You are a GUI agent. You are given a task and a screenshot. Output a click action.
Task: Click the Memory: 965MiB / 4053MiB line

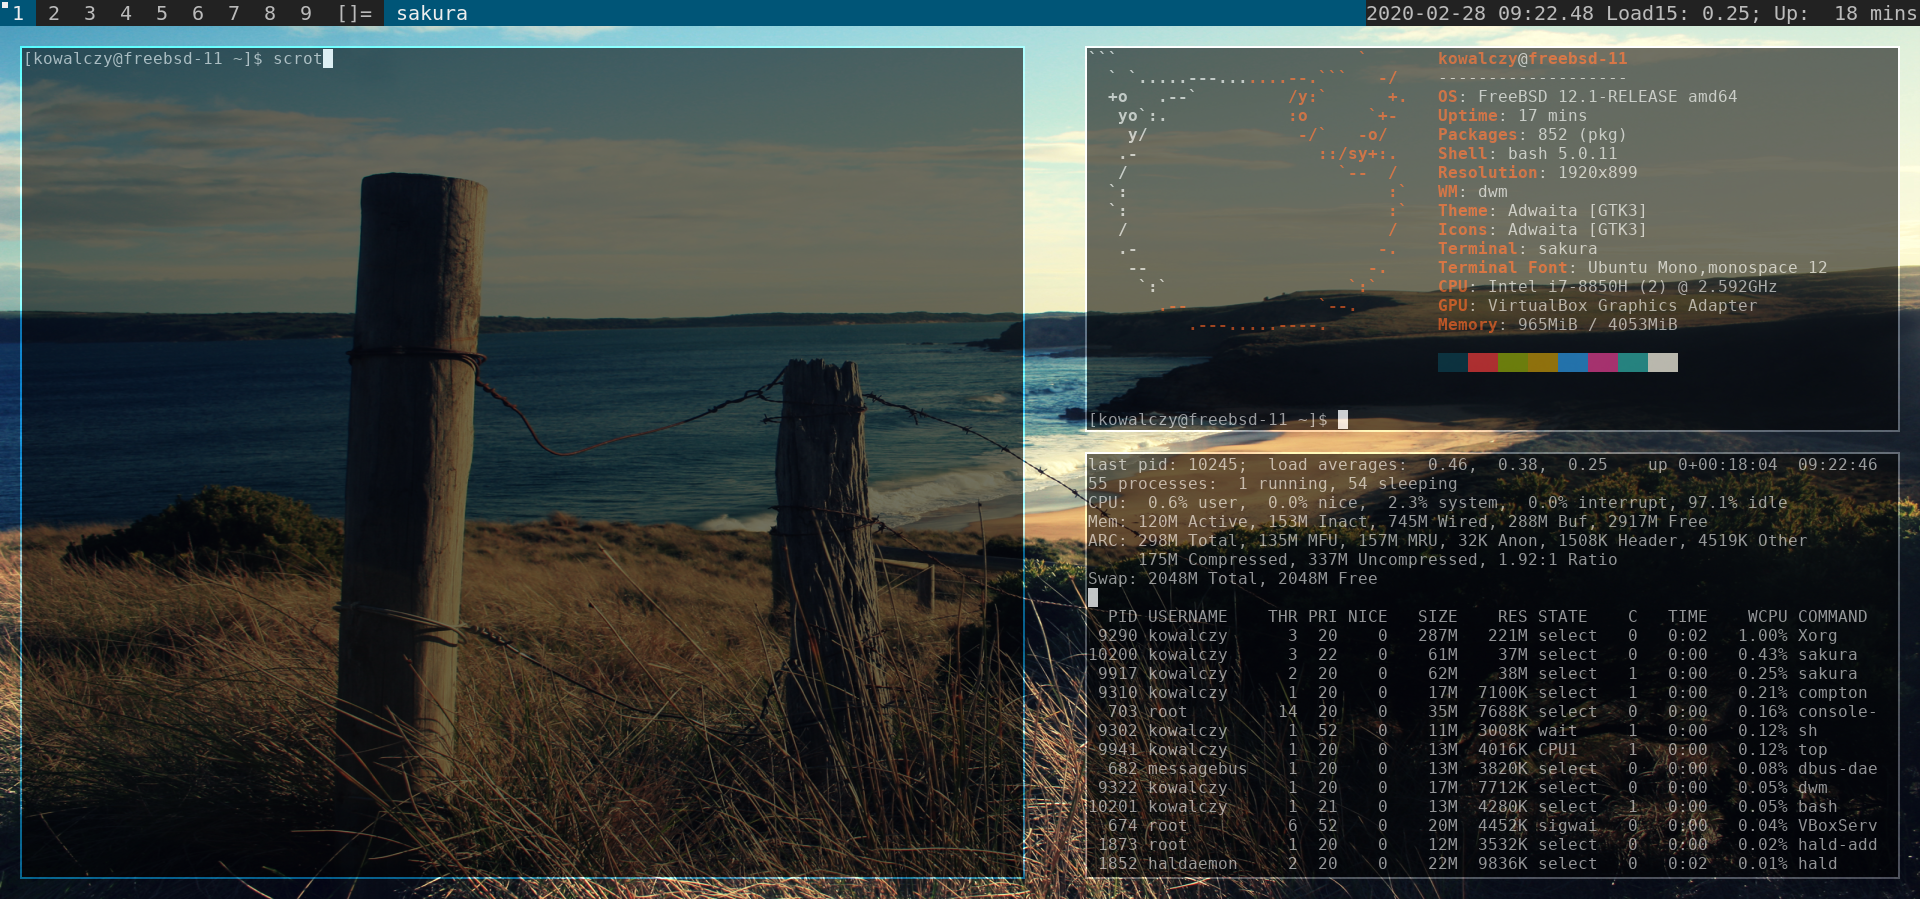(1557, 324)
